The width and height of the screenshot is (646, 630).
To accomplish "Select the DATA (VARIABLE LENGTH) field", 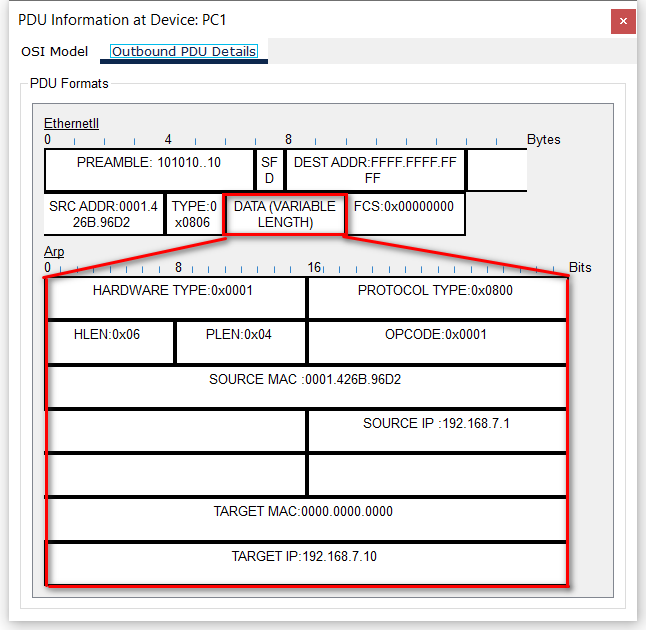I will [285, 214].
